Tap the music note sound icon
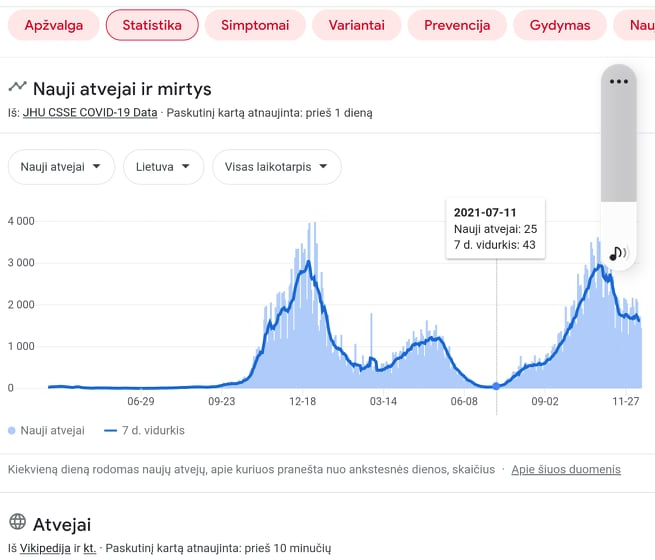655x560 pixels. [x=618, y=253]
